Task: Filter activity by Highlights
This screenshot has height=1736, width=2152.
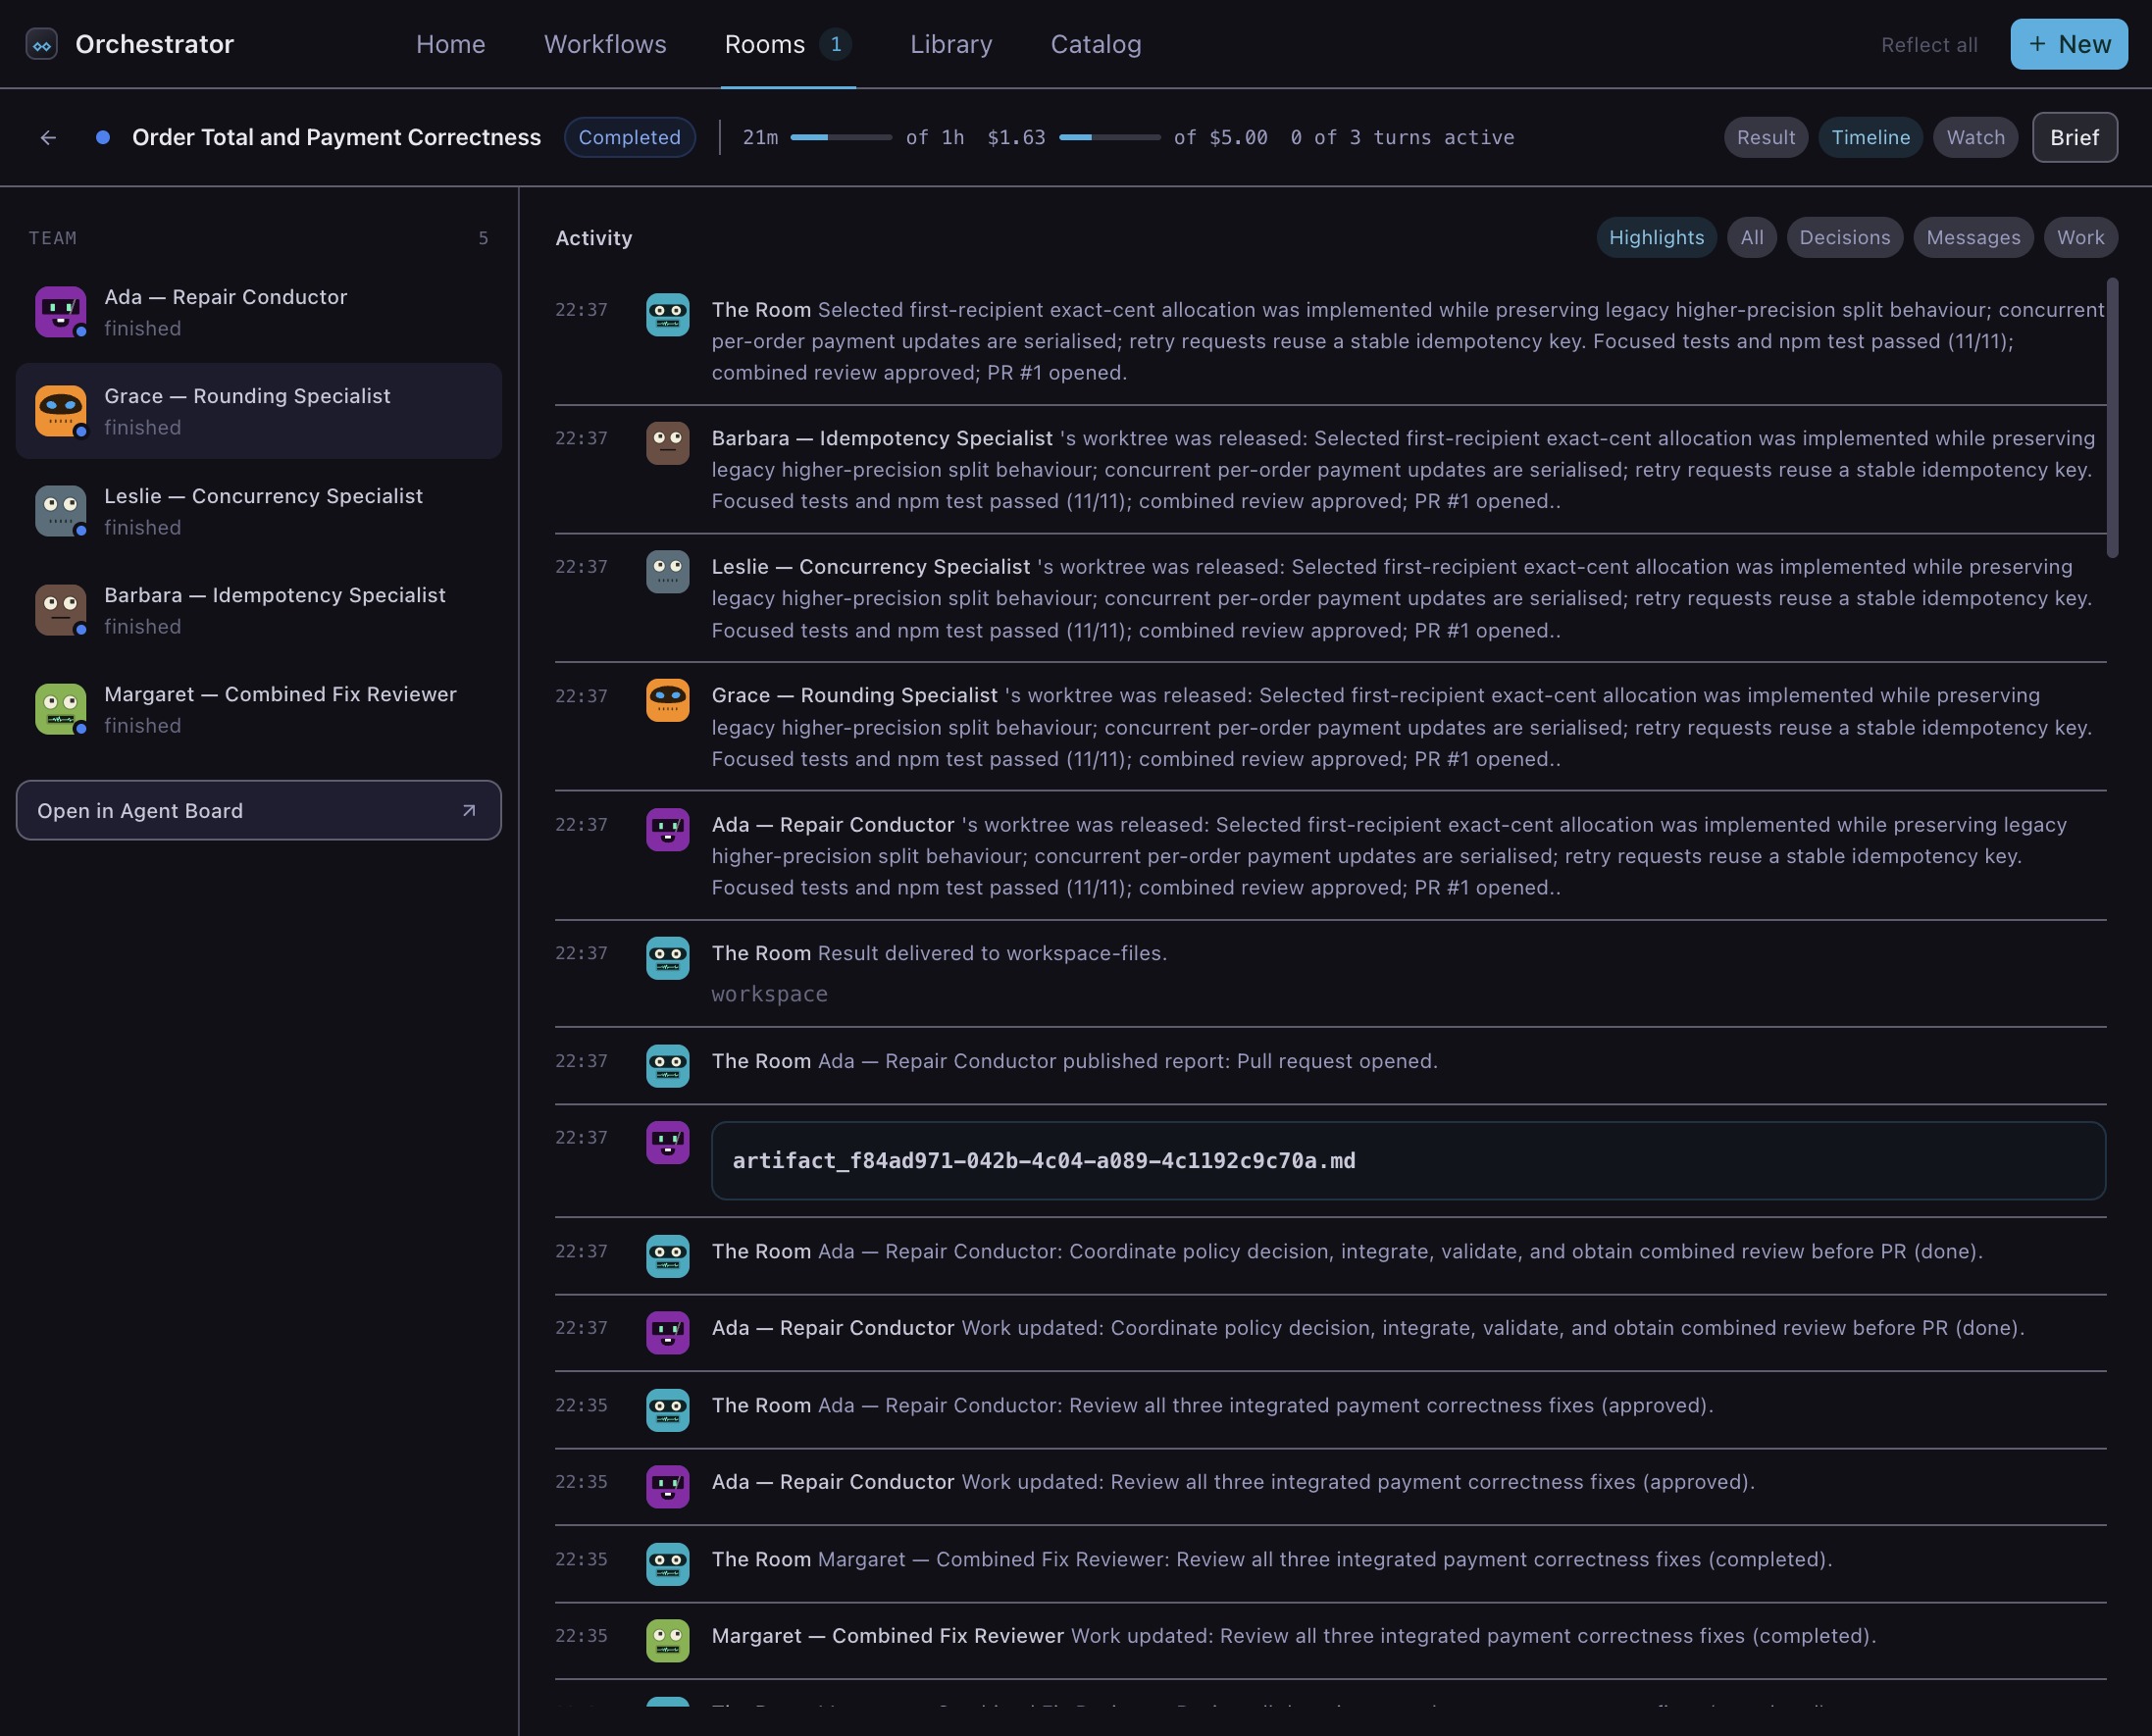Action: tap(1656, 237)
